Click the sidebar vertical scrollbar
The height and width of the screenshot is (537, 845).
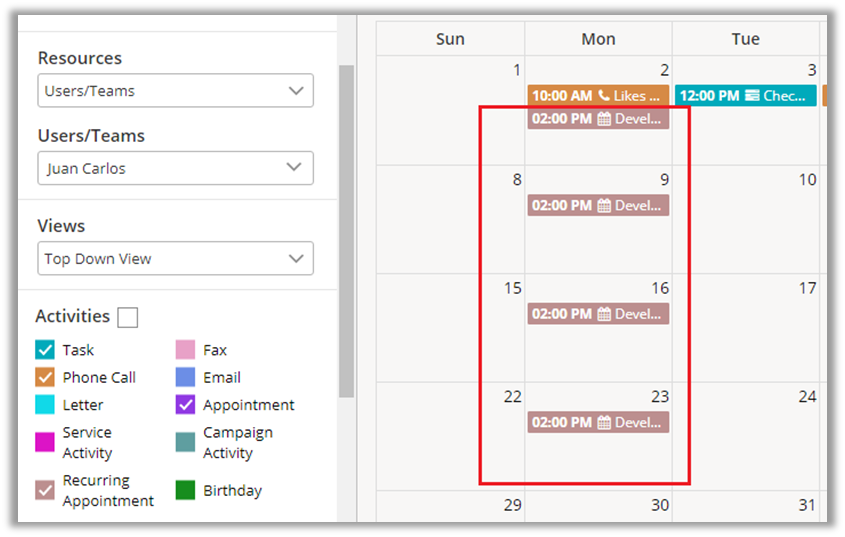point(346,230)
